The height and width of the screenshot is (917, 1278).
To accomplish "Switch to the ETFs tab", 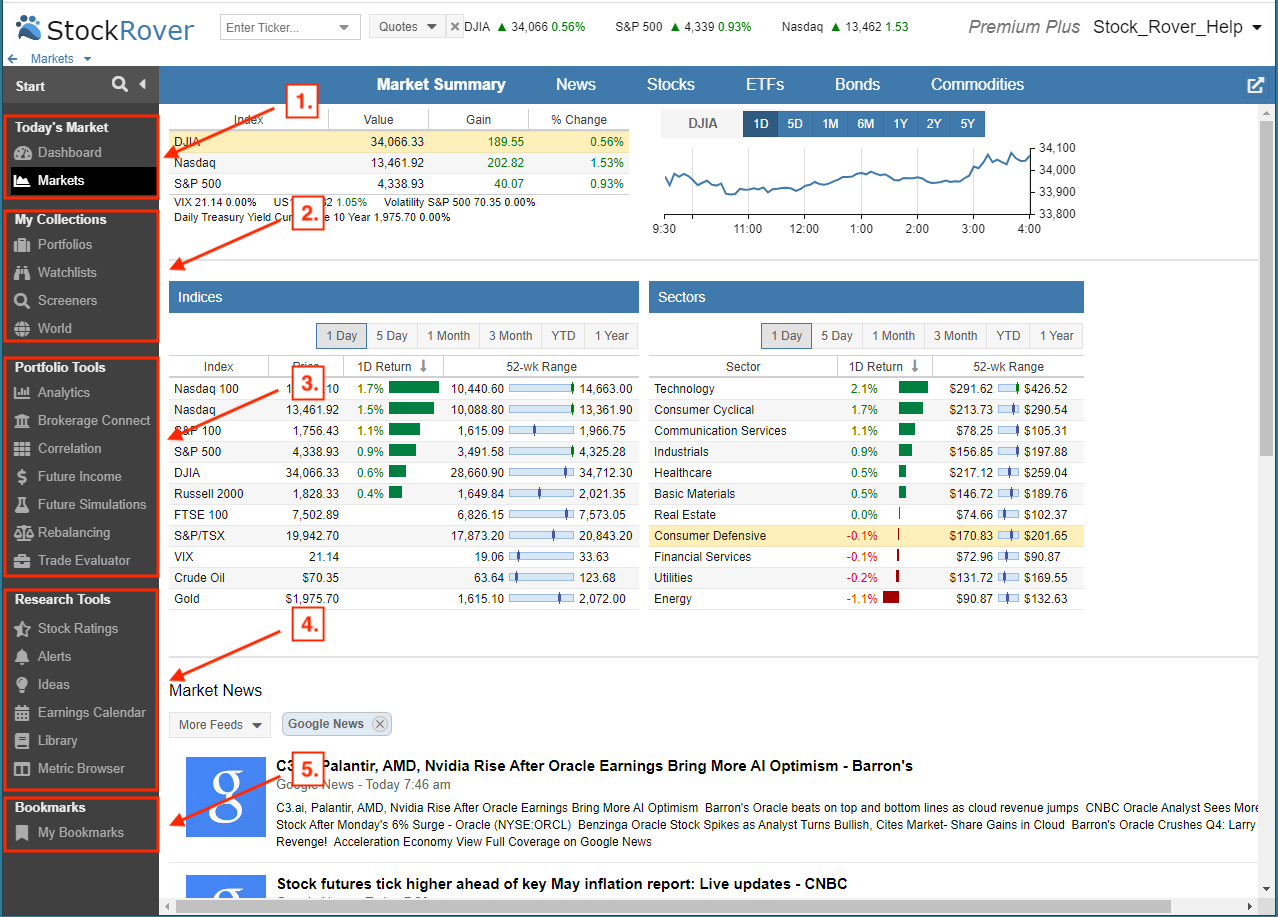I will click(x=765, y=85).
